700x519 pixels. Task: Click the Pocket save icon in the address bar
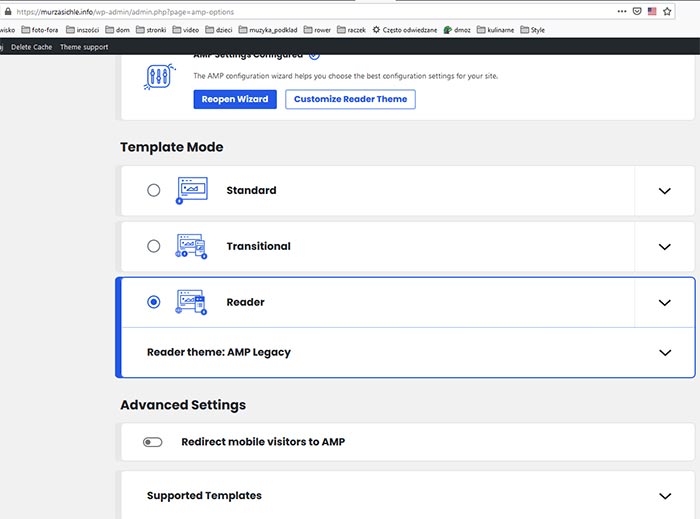pos(637,12)
